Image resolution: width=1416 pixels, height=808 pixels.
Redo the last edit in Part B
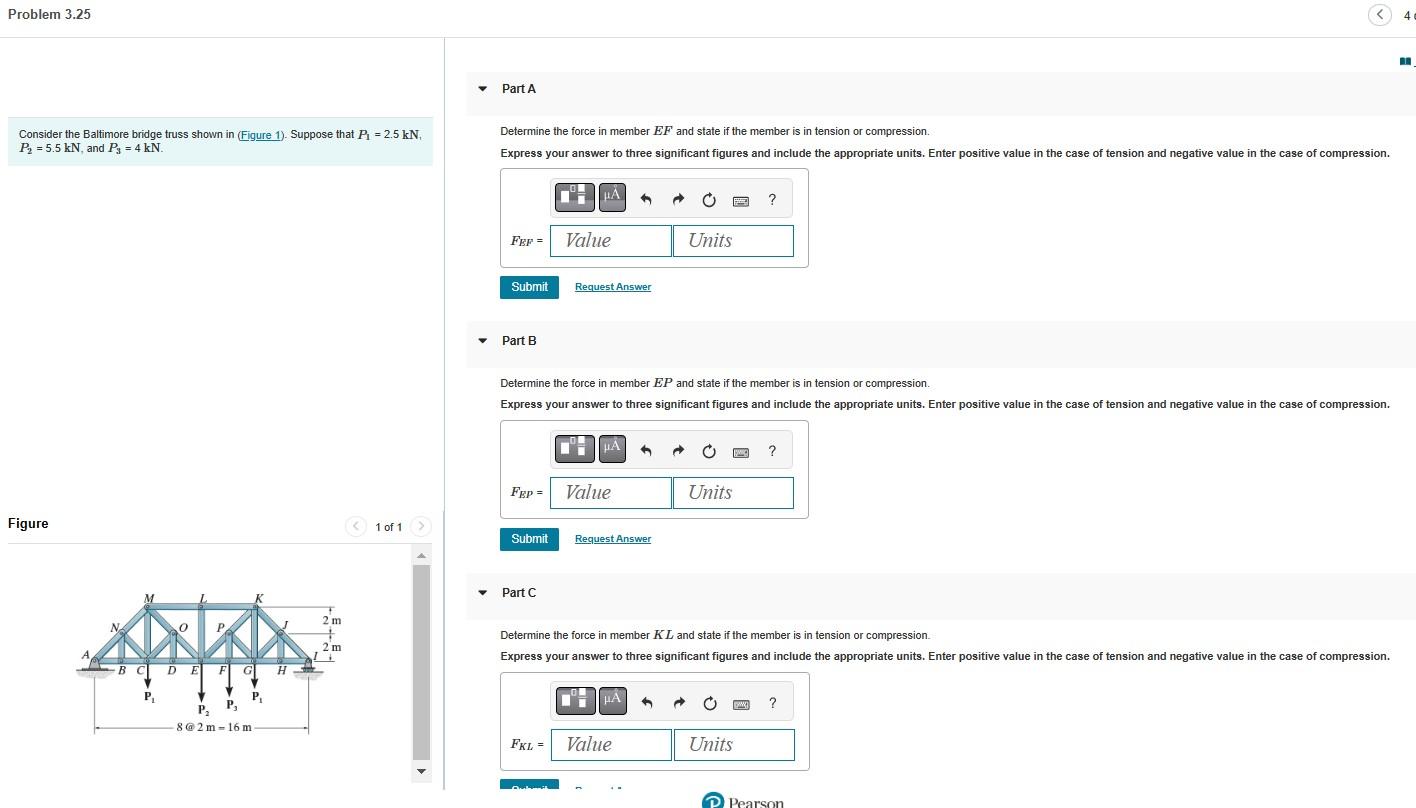coord(677,452)
